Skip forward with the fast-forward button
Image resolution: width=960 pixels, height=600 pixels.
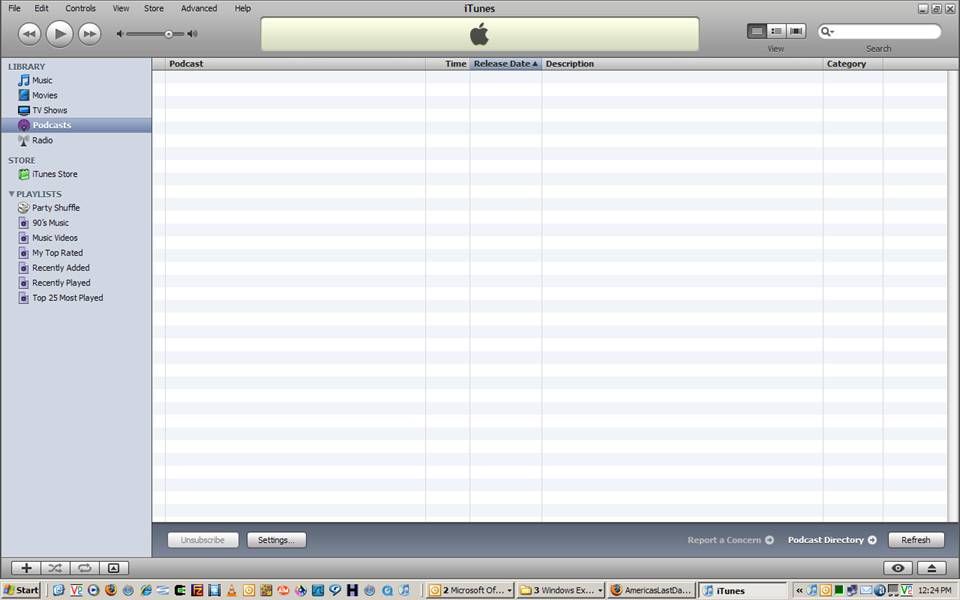89,34
